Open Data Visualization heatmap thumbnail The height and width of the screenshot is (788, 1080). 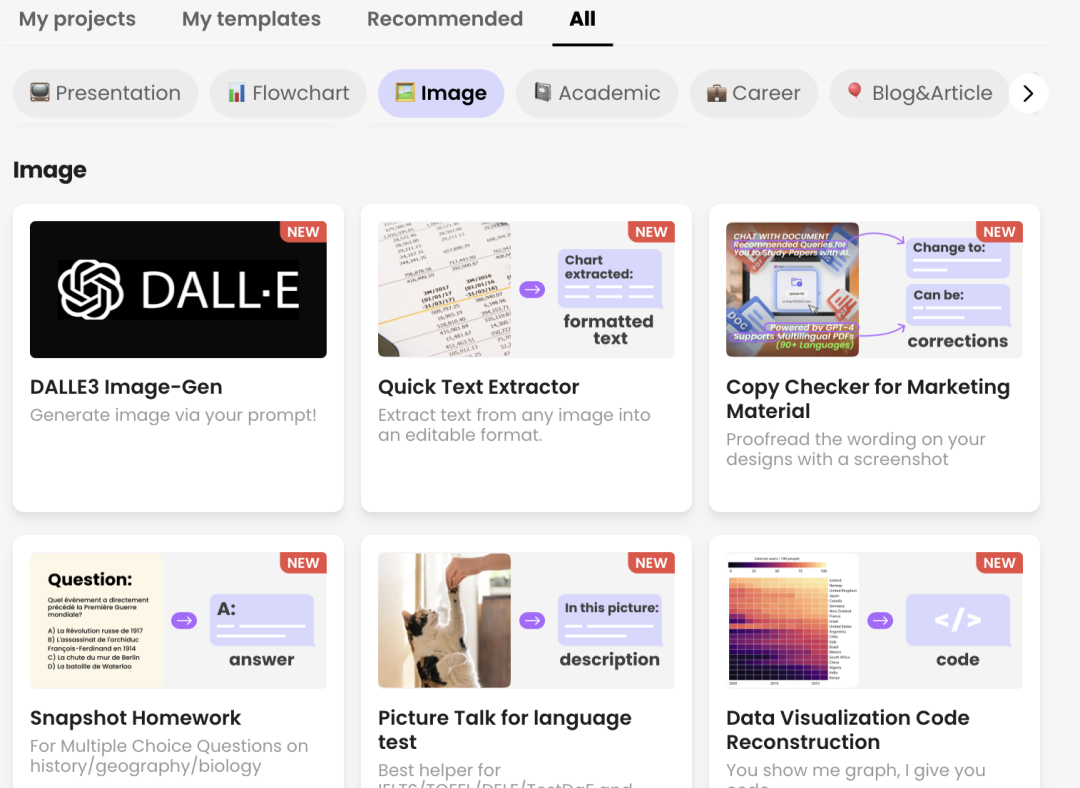[x=793, y=620]
